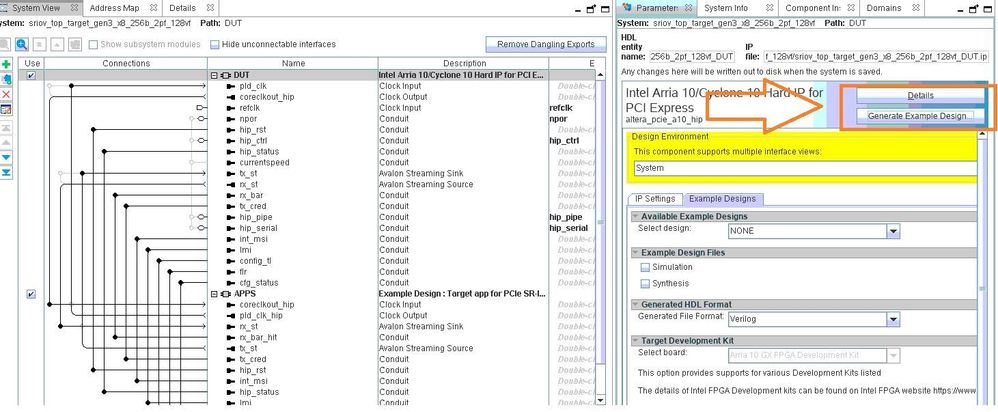Click the green plus add icon

(x=7, y=64)
